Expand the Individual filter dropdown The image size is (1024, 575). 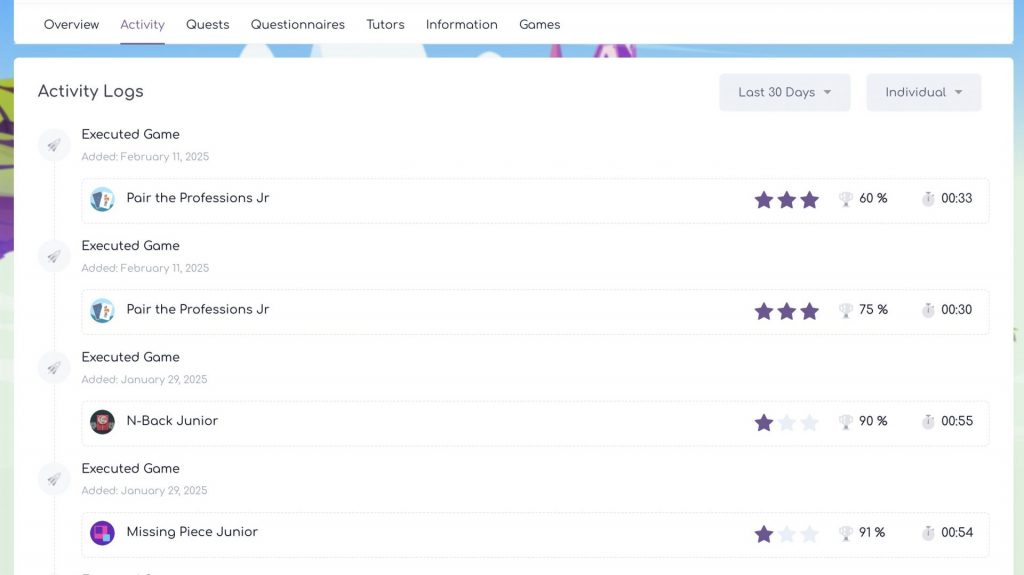tap(923, 92)
